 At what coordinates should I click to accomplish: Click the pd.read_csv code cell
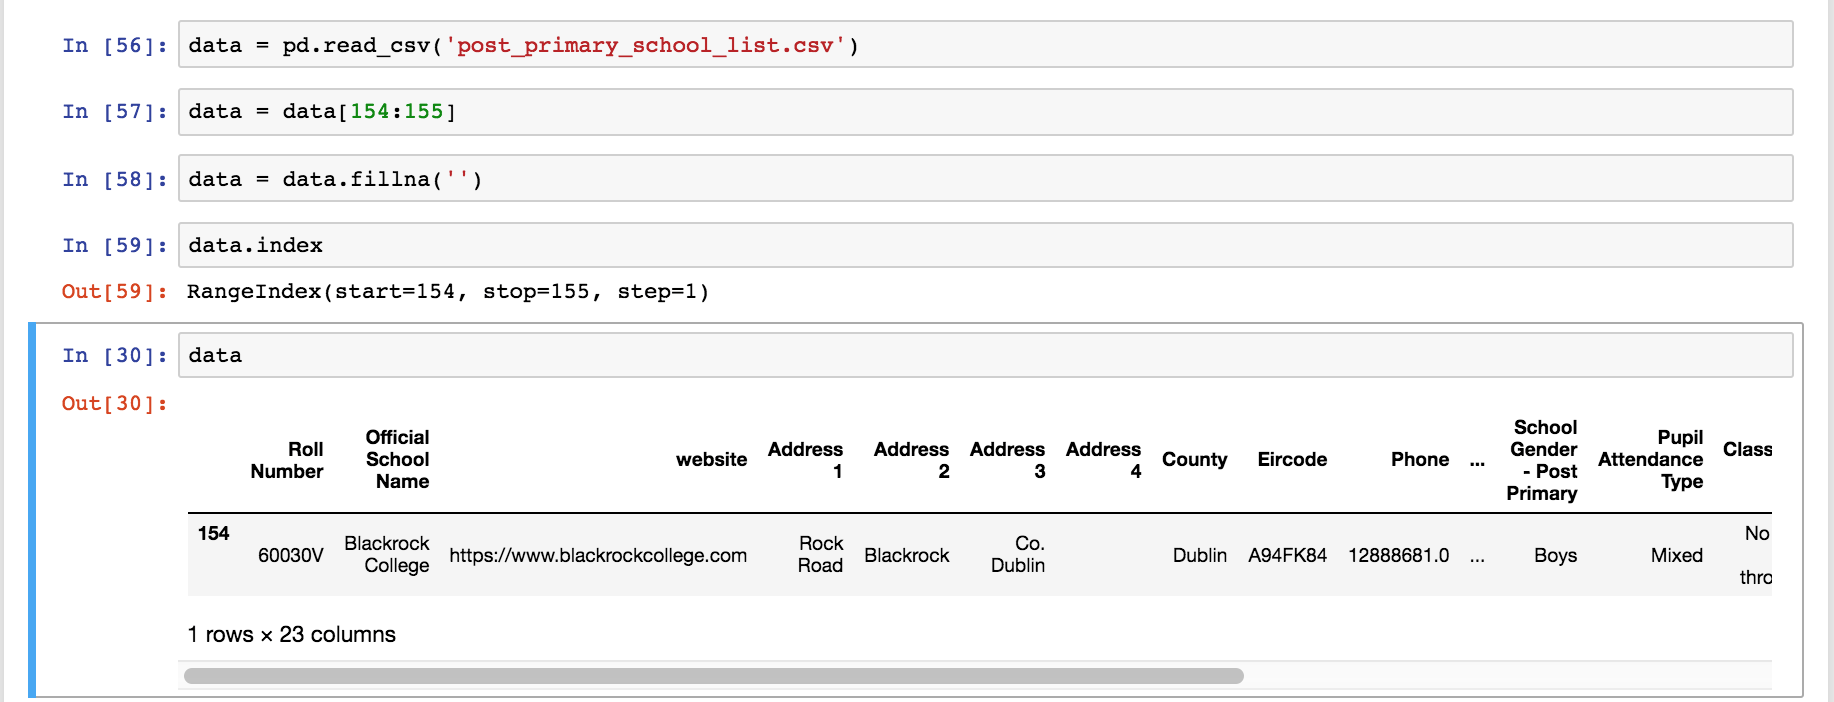(x=984, y=45)
